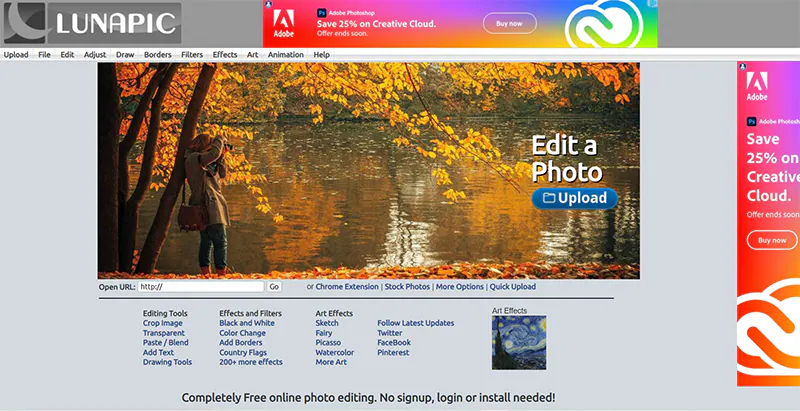Image resolution: width=800 pixels, height=411 pixels.
Task: Open the Chrome Extension link
Action: (x=347, y=287)
